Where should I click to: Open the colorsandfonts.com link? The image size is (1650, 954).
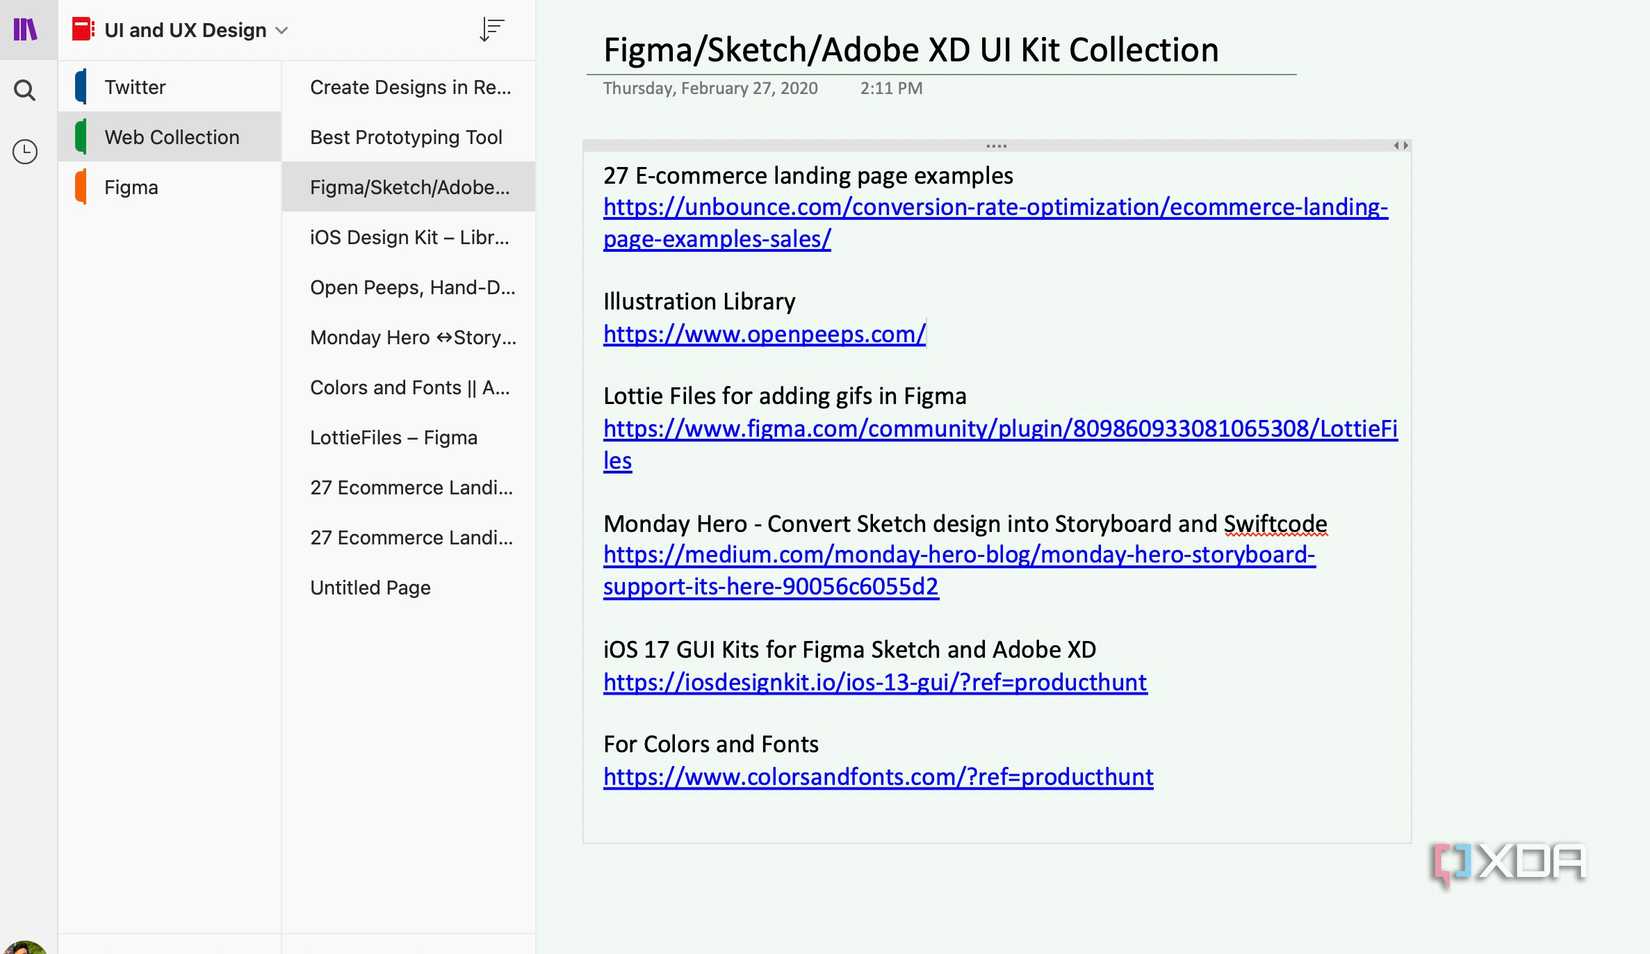click(878, 777)
